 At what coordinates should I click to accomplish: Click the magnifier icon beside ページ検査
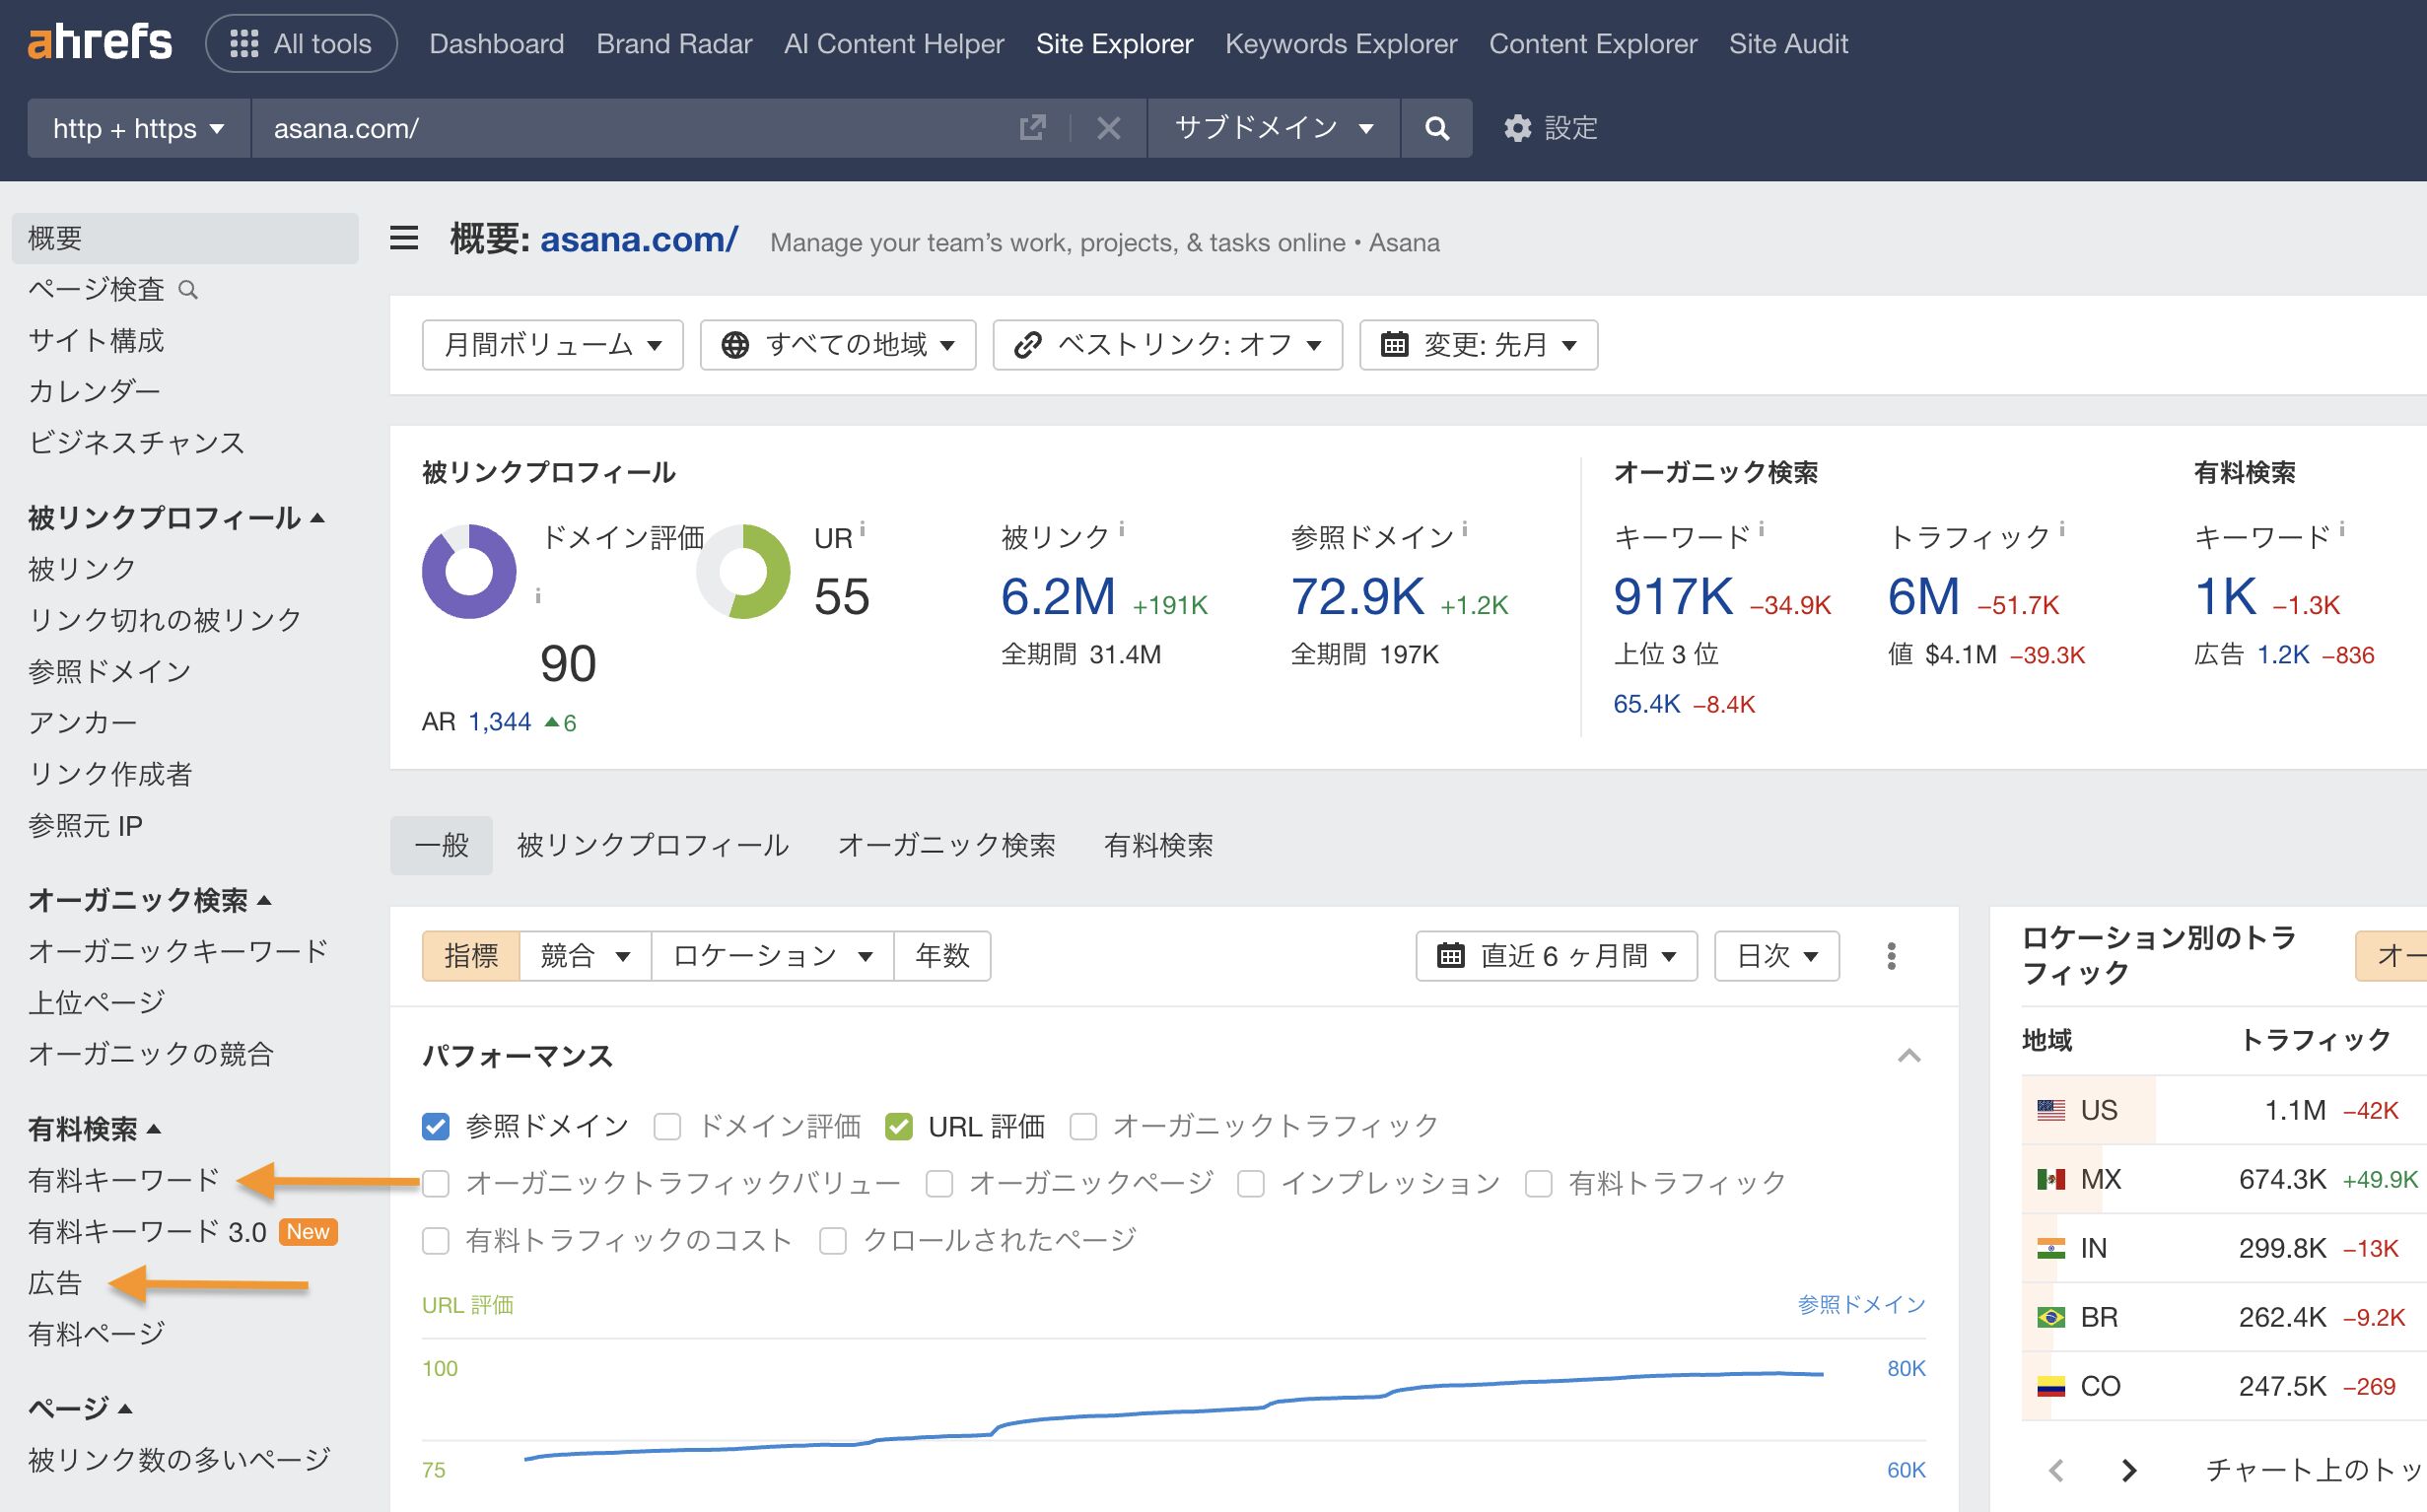click(190, 290)
